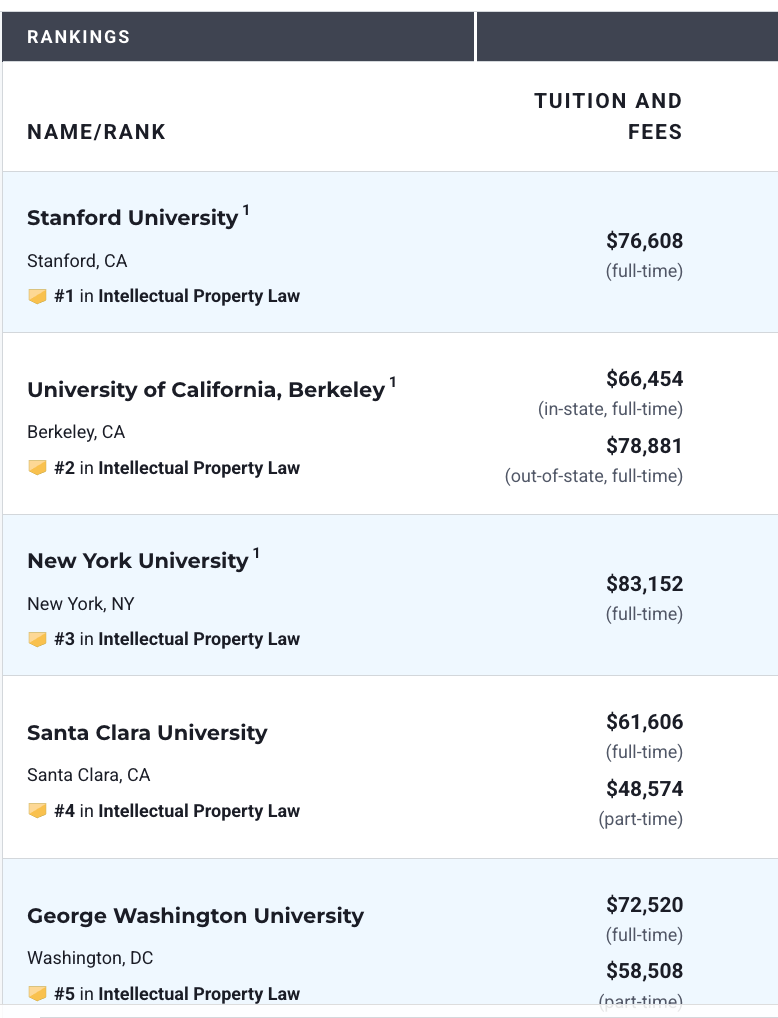This screenshot has height=1018, width=778.
Task: Click the Santa Clara badge icon beside #4
Action: pyautogui.click(x=37, y=811)
